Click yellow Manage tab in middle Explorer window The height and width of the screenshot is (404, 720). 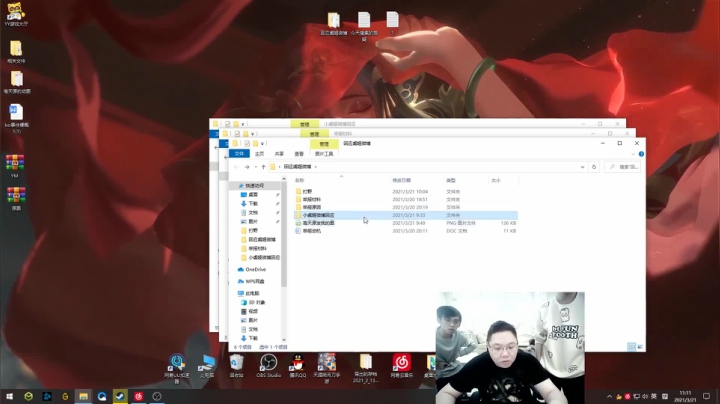[314, 134]
